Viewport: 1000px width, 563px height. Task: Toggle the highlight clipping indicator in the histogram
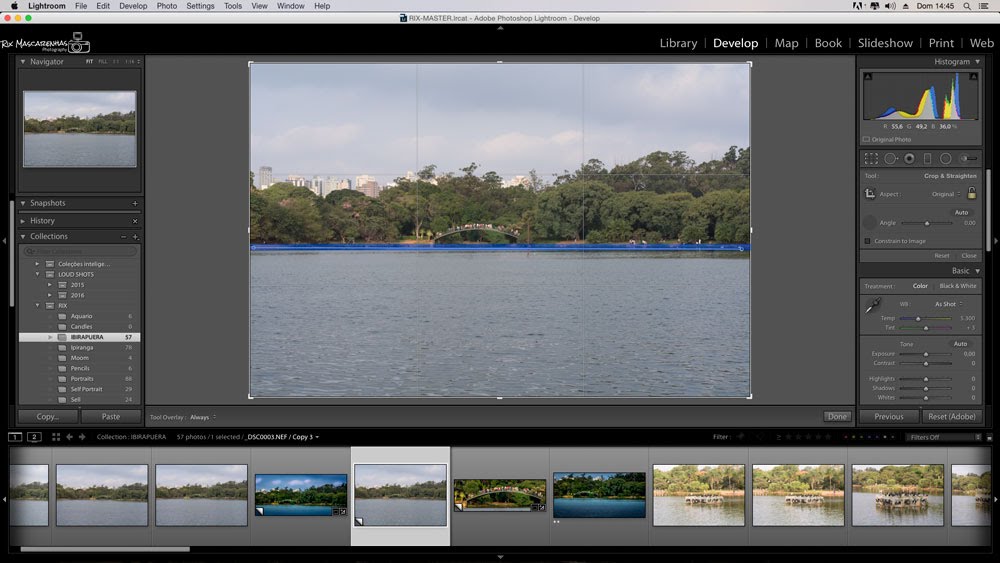point(973,77)
